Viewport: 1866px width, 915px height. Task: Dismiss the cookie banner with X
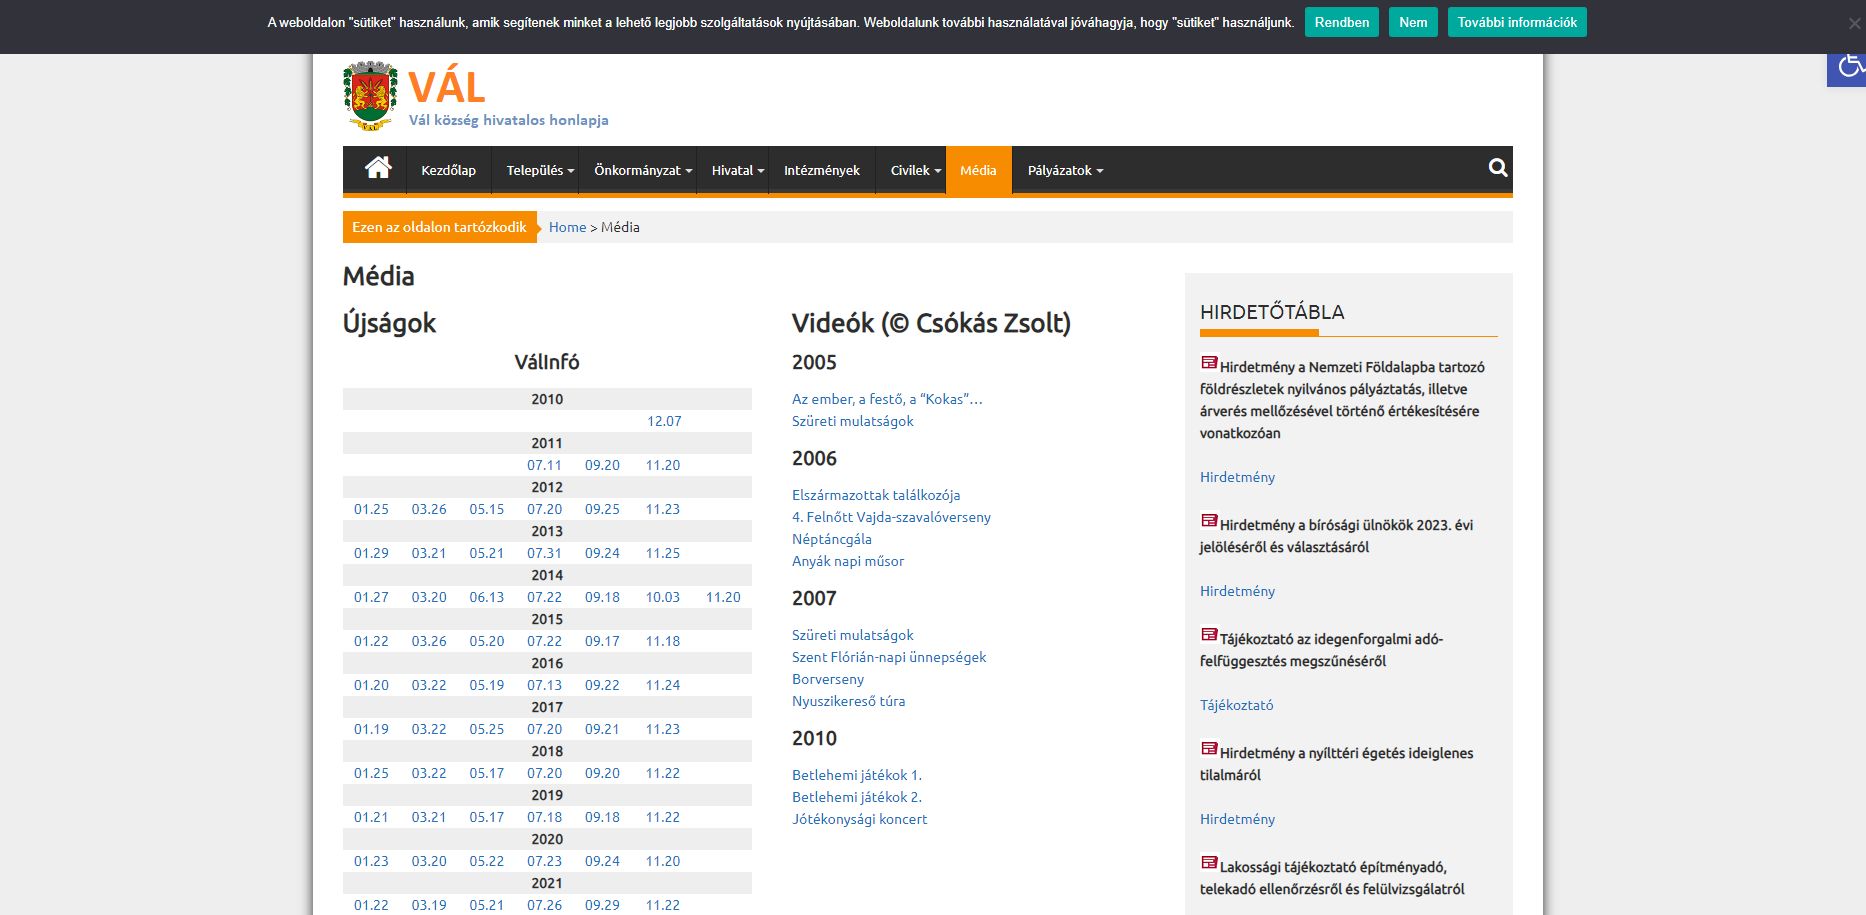pos(1854,23)
